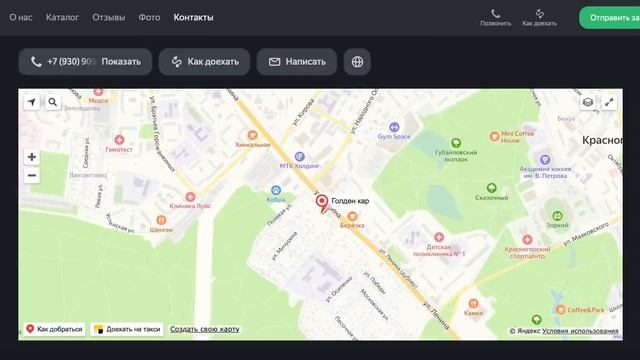Open the О нас tab
Screen dimensions: 640x360
21,18
